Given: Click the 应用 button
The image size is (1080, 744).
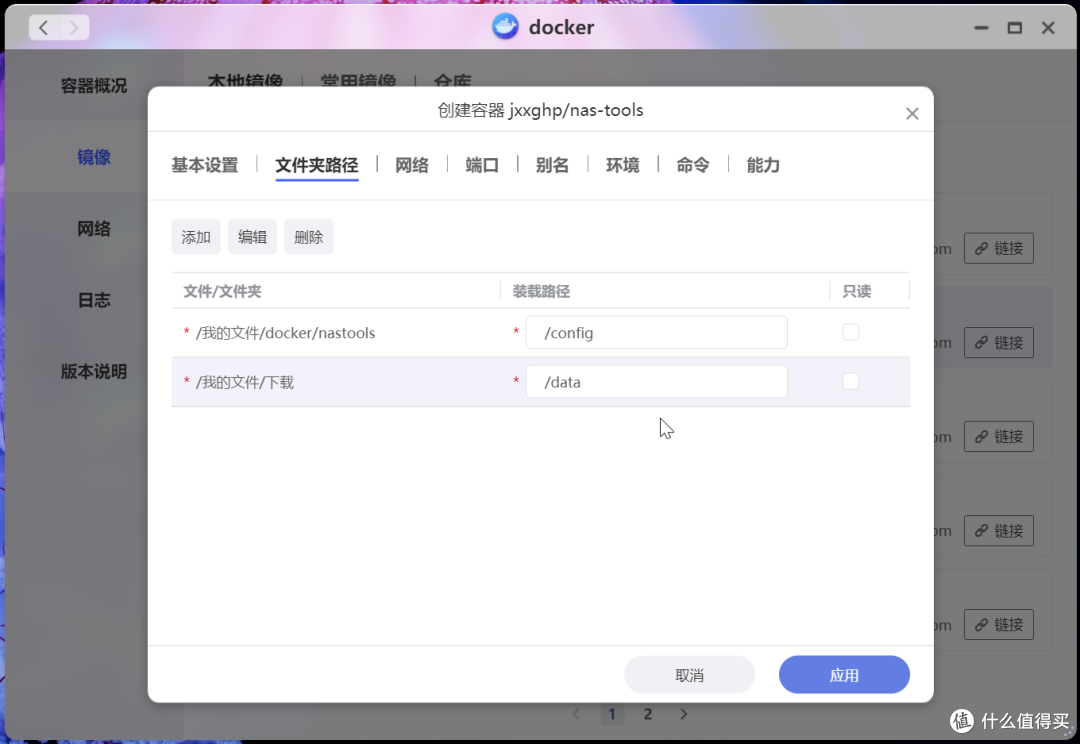Looking at the screenshot, I should (x=844, y=675).
